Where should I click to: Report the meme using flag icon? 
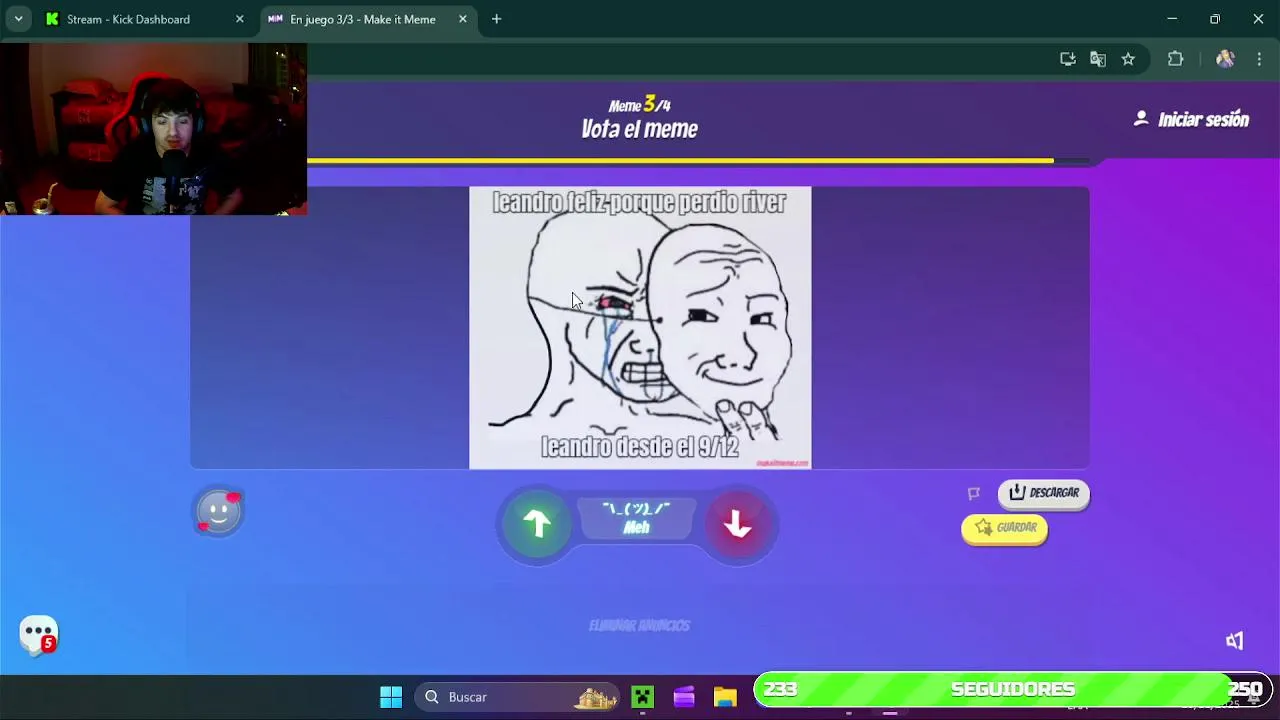coord(974,493)
